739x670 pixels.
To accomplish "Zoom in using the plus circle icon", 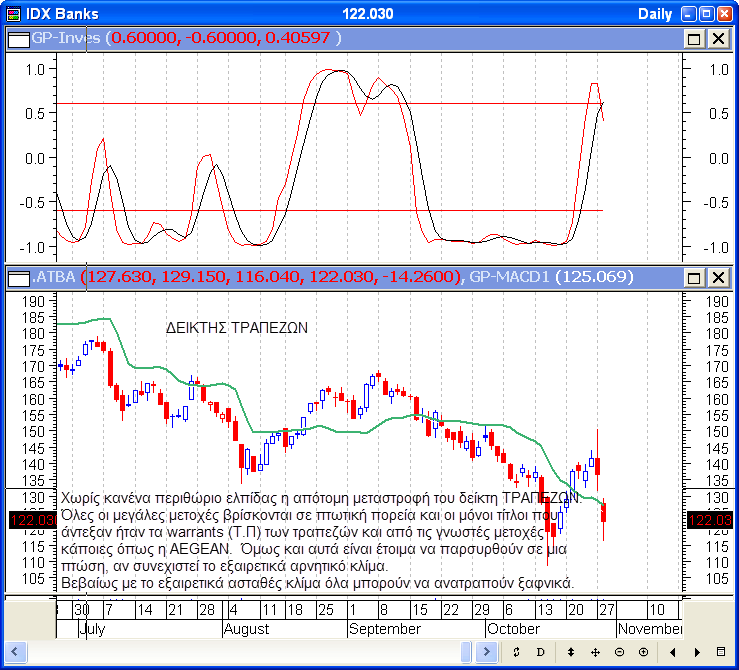I will 643,652.
